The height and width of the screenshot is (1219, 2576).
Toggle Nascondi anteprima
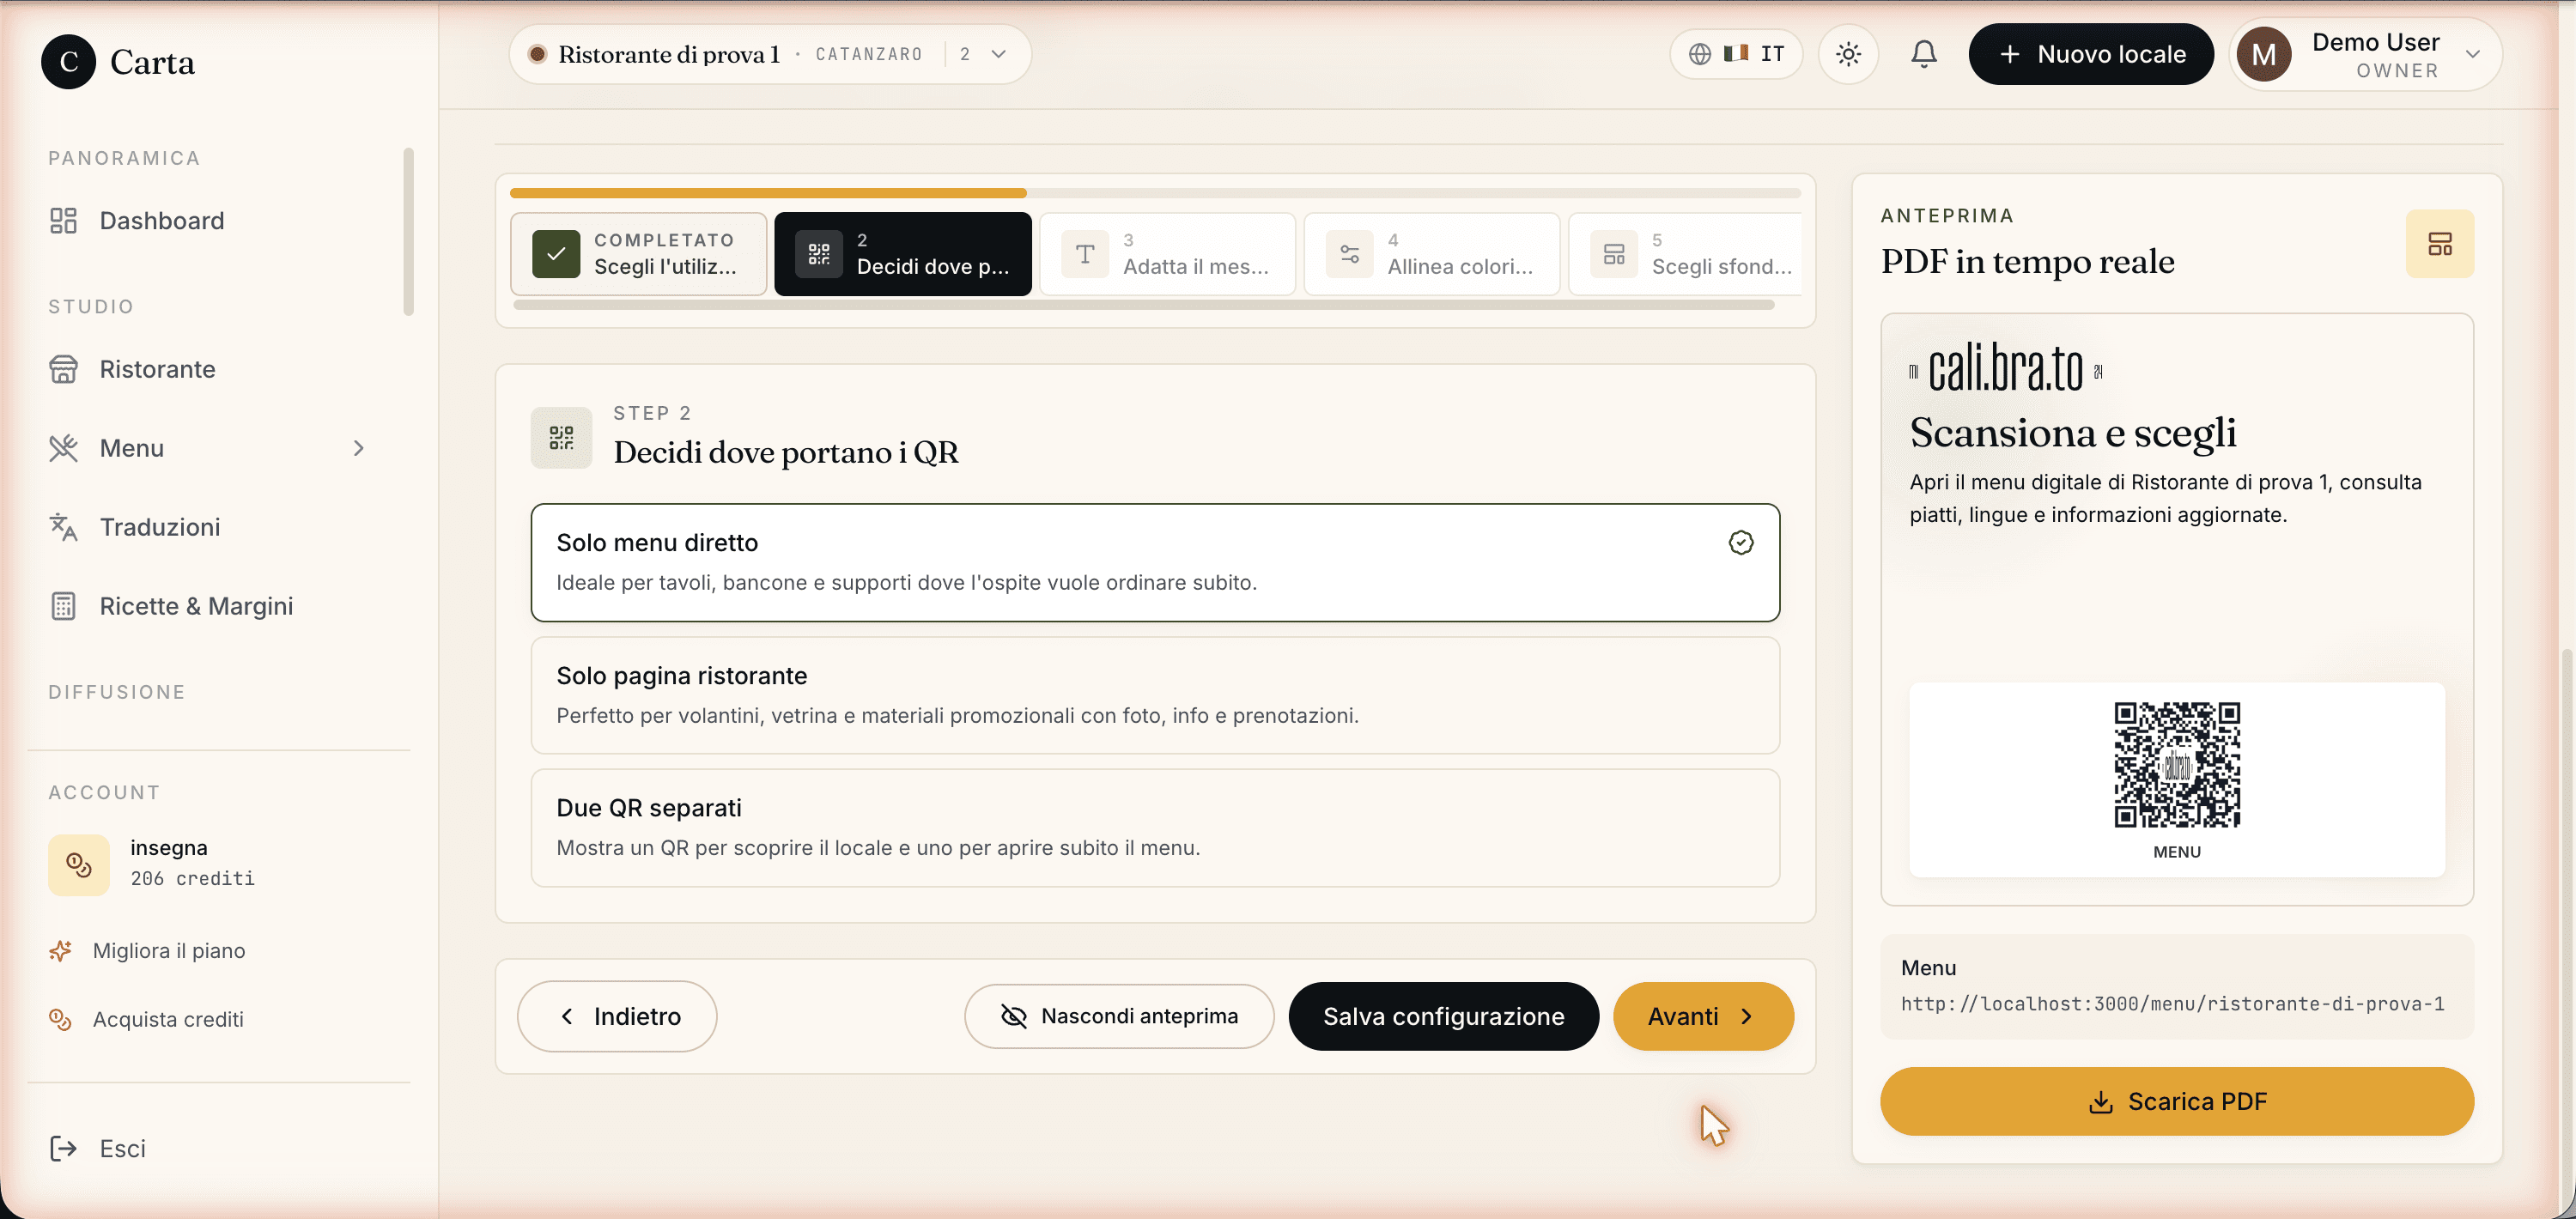[x=1119, y=1016]
